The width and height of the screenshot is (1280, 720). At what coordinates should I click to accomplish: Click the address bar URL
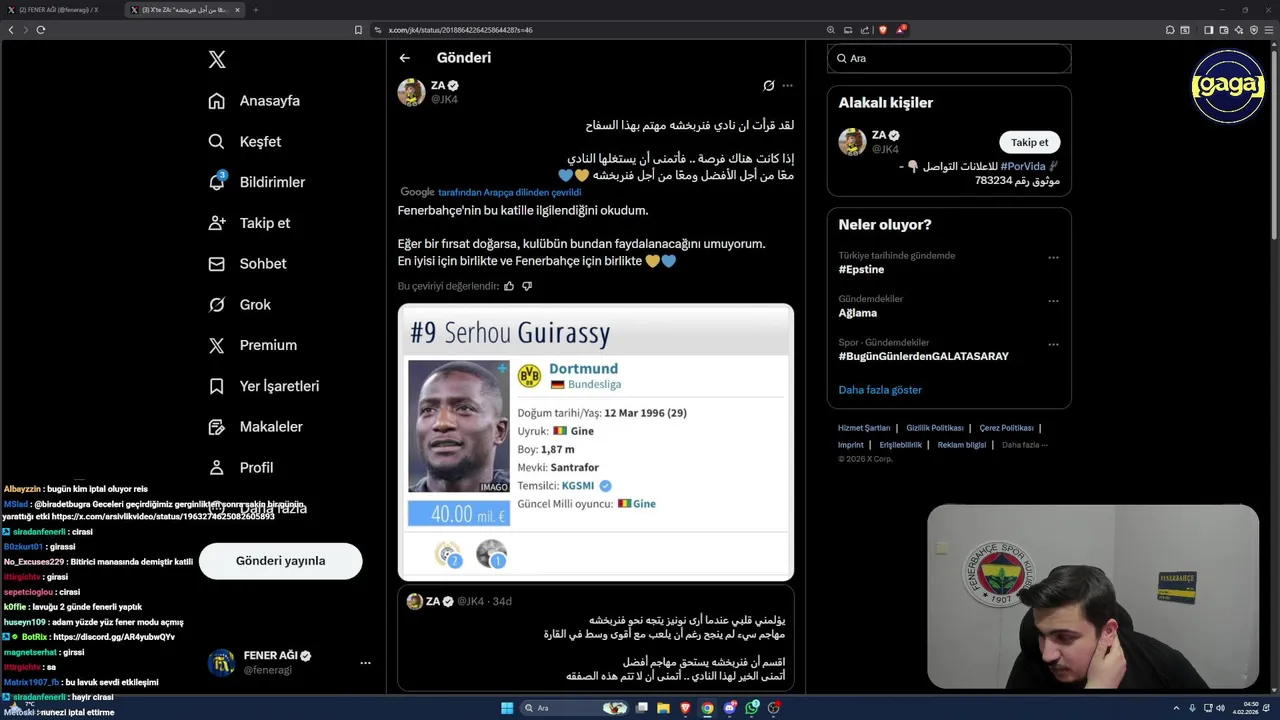click(460, 30)
